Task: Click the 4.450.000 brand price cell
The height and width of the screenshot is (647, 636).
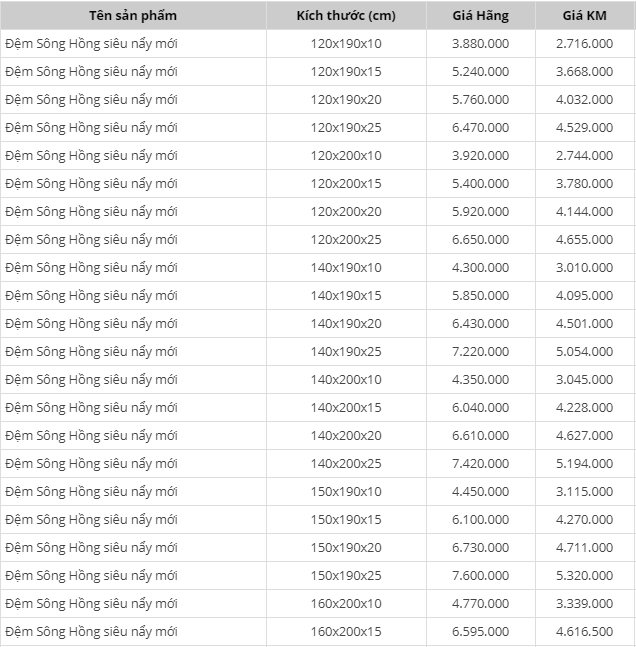Action: [x=480, y=492]
